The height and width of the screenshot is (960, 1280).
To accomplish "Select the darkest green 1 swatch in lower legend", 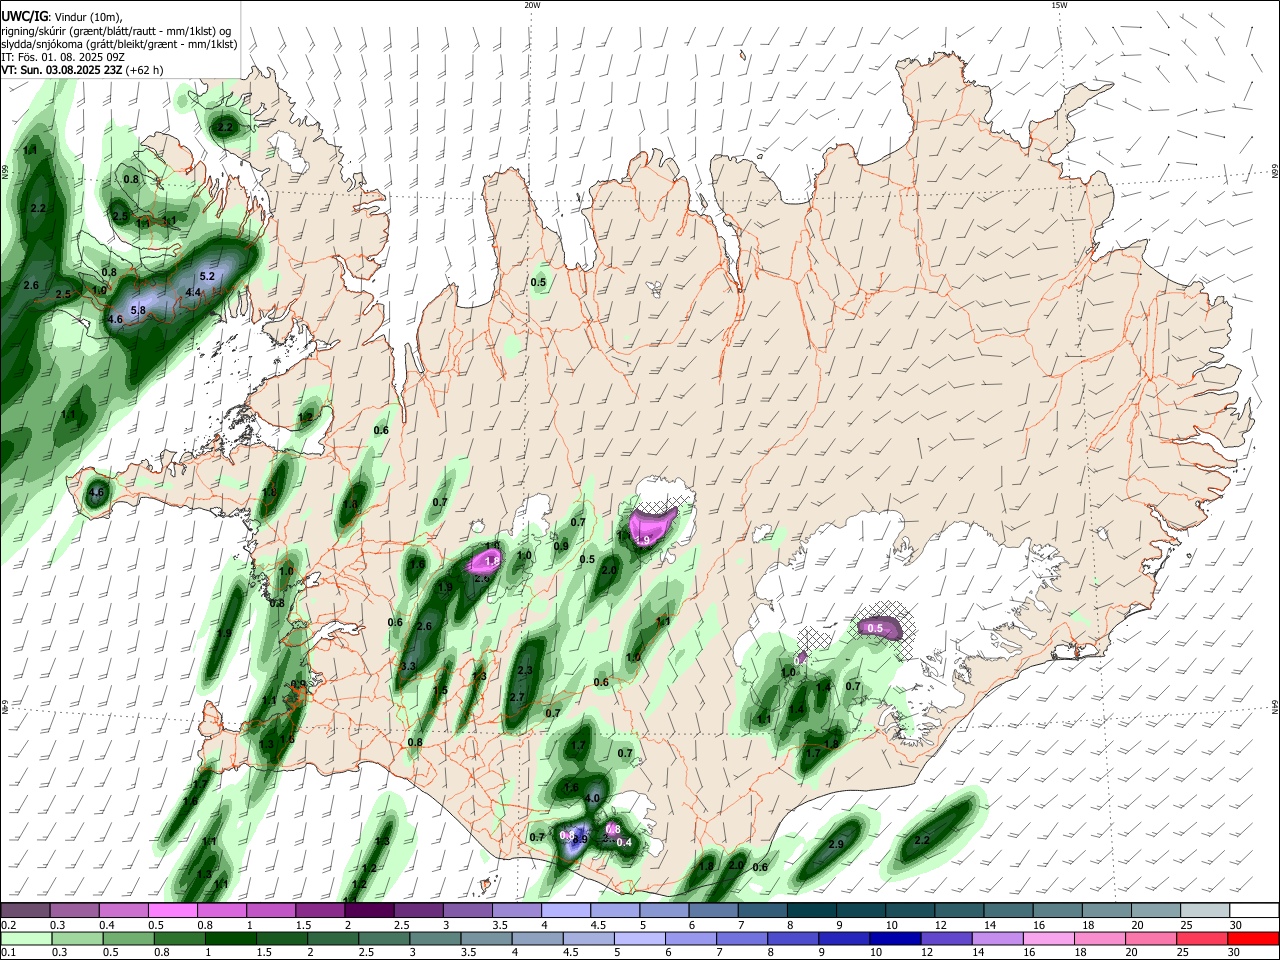I will (231, 938).
